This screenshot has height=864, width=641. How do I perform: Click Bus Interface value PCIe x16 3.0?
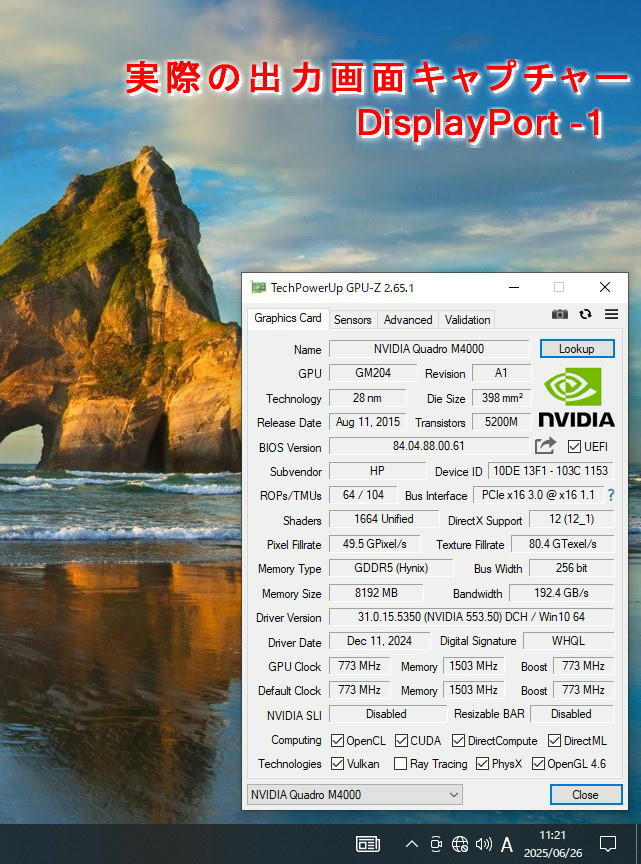coord(538,495)
